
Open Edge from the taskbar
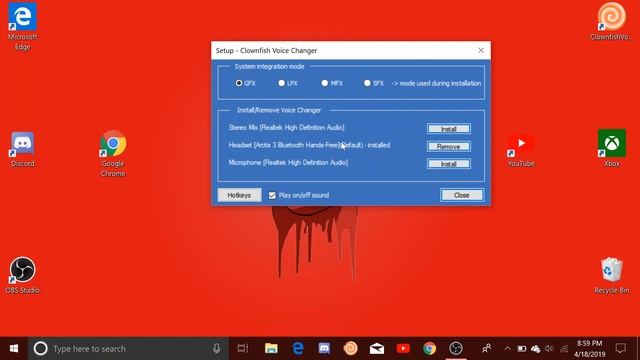pyautogui.click(x=298, y=349)
